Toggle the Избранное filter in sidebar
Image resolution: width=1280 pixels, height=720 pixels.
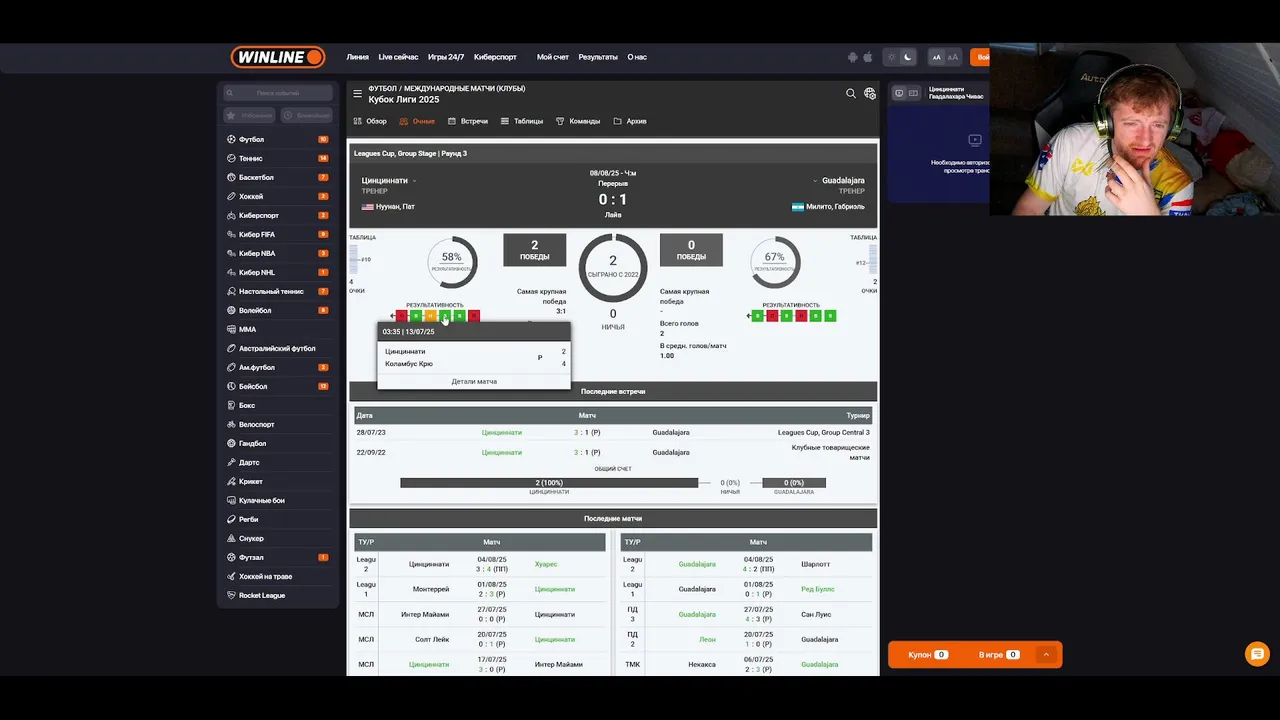(249, 115)
